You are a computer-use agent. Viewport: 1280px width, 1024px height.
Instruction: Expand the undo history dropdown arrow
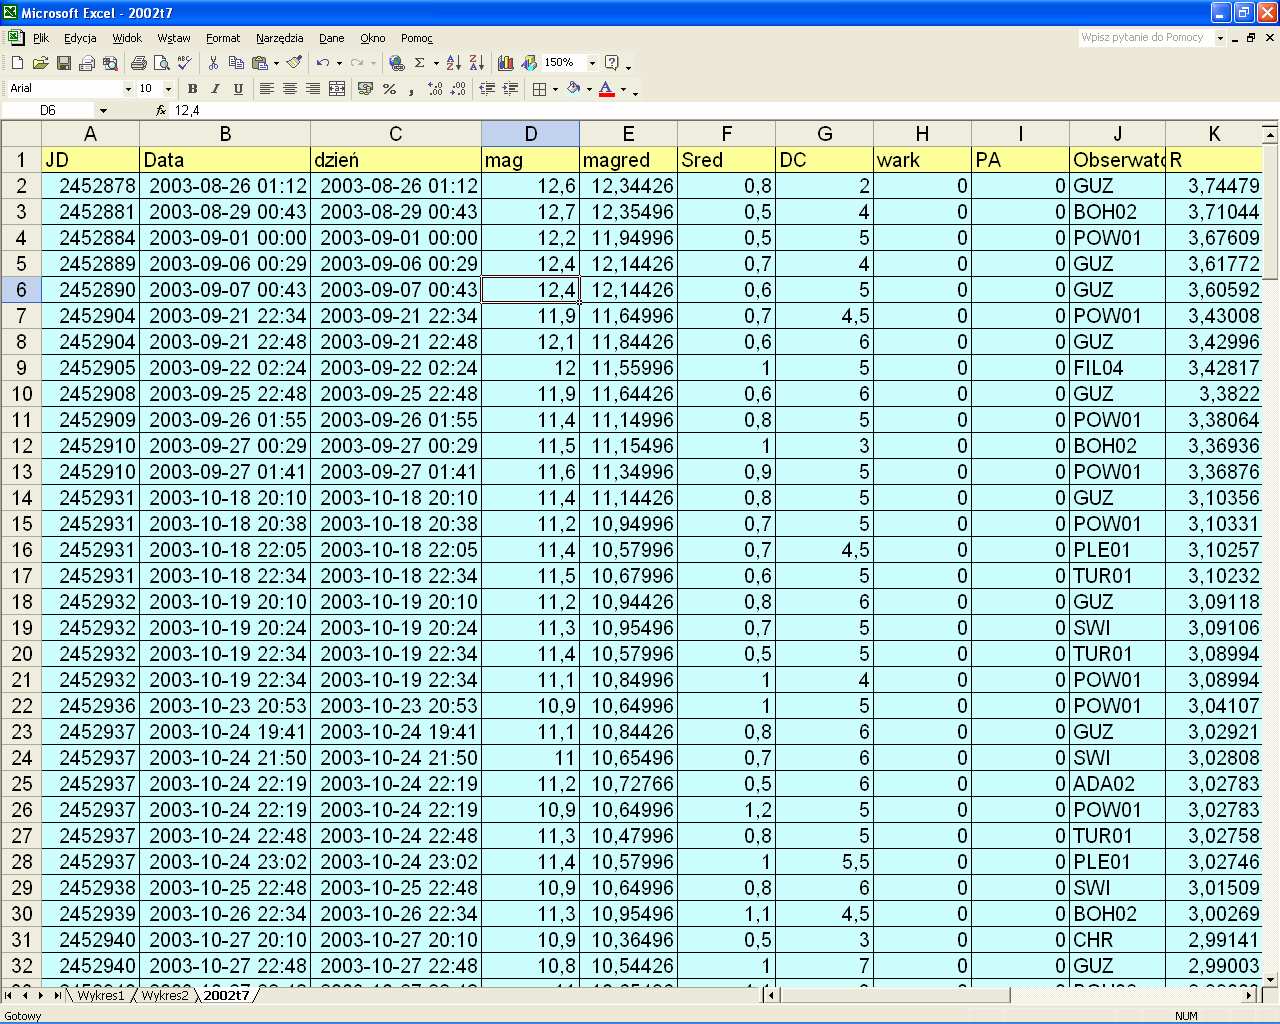[339, 63]
